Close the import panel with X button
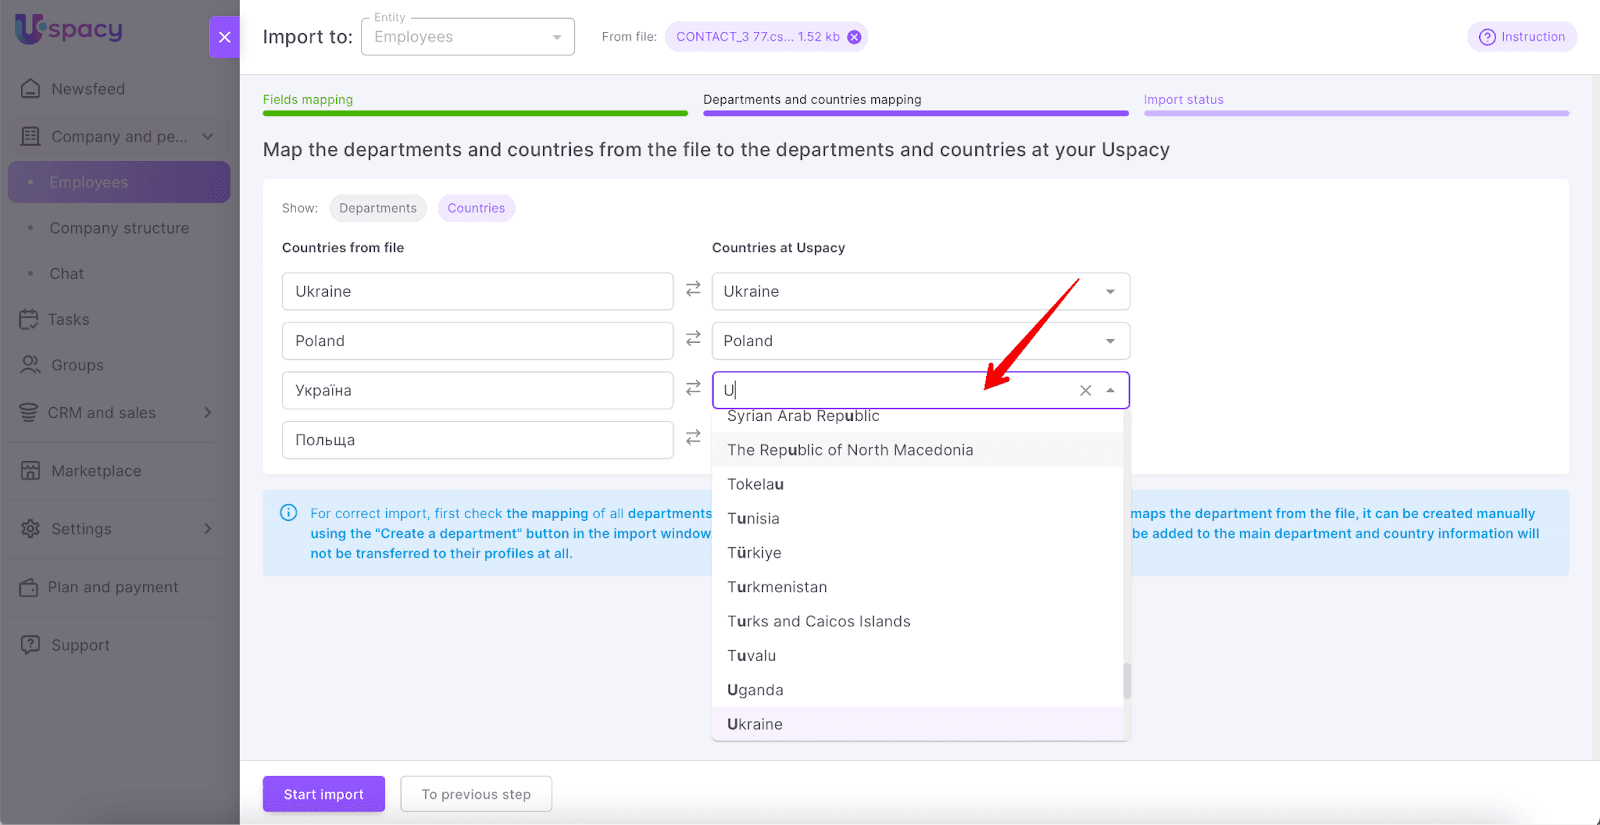The height and width of the screenshot is (825, 1600). tap(224, 37)
